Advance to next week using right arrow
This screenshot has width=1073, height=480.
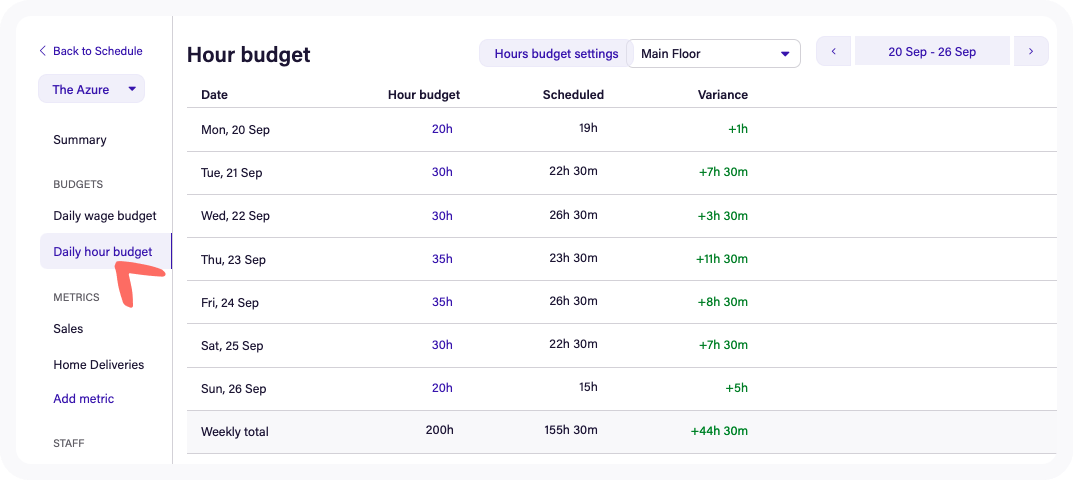(x=1031, y=52)
